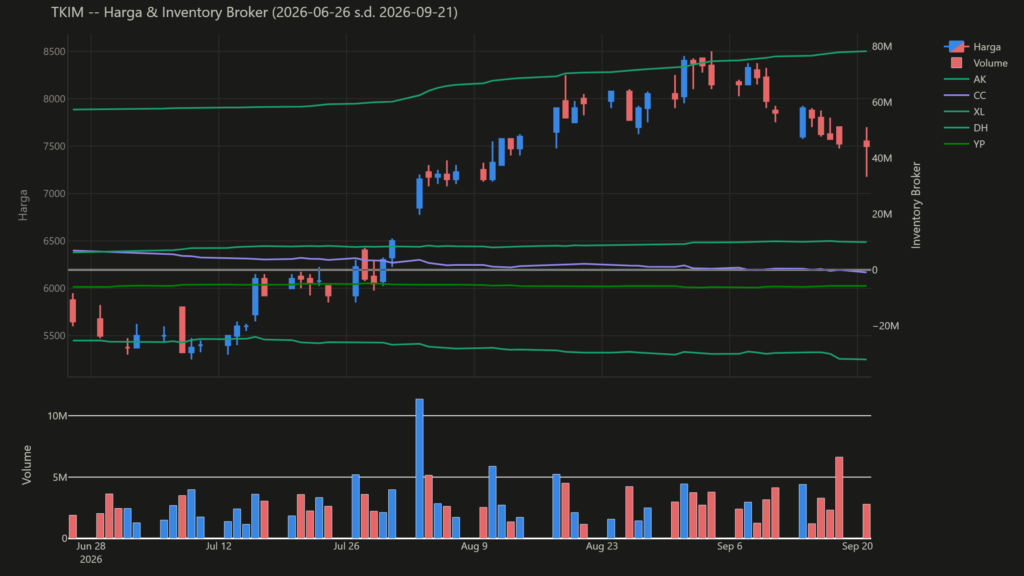Hide the DH broker legend entry

(x=966, y=128)
